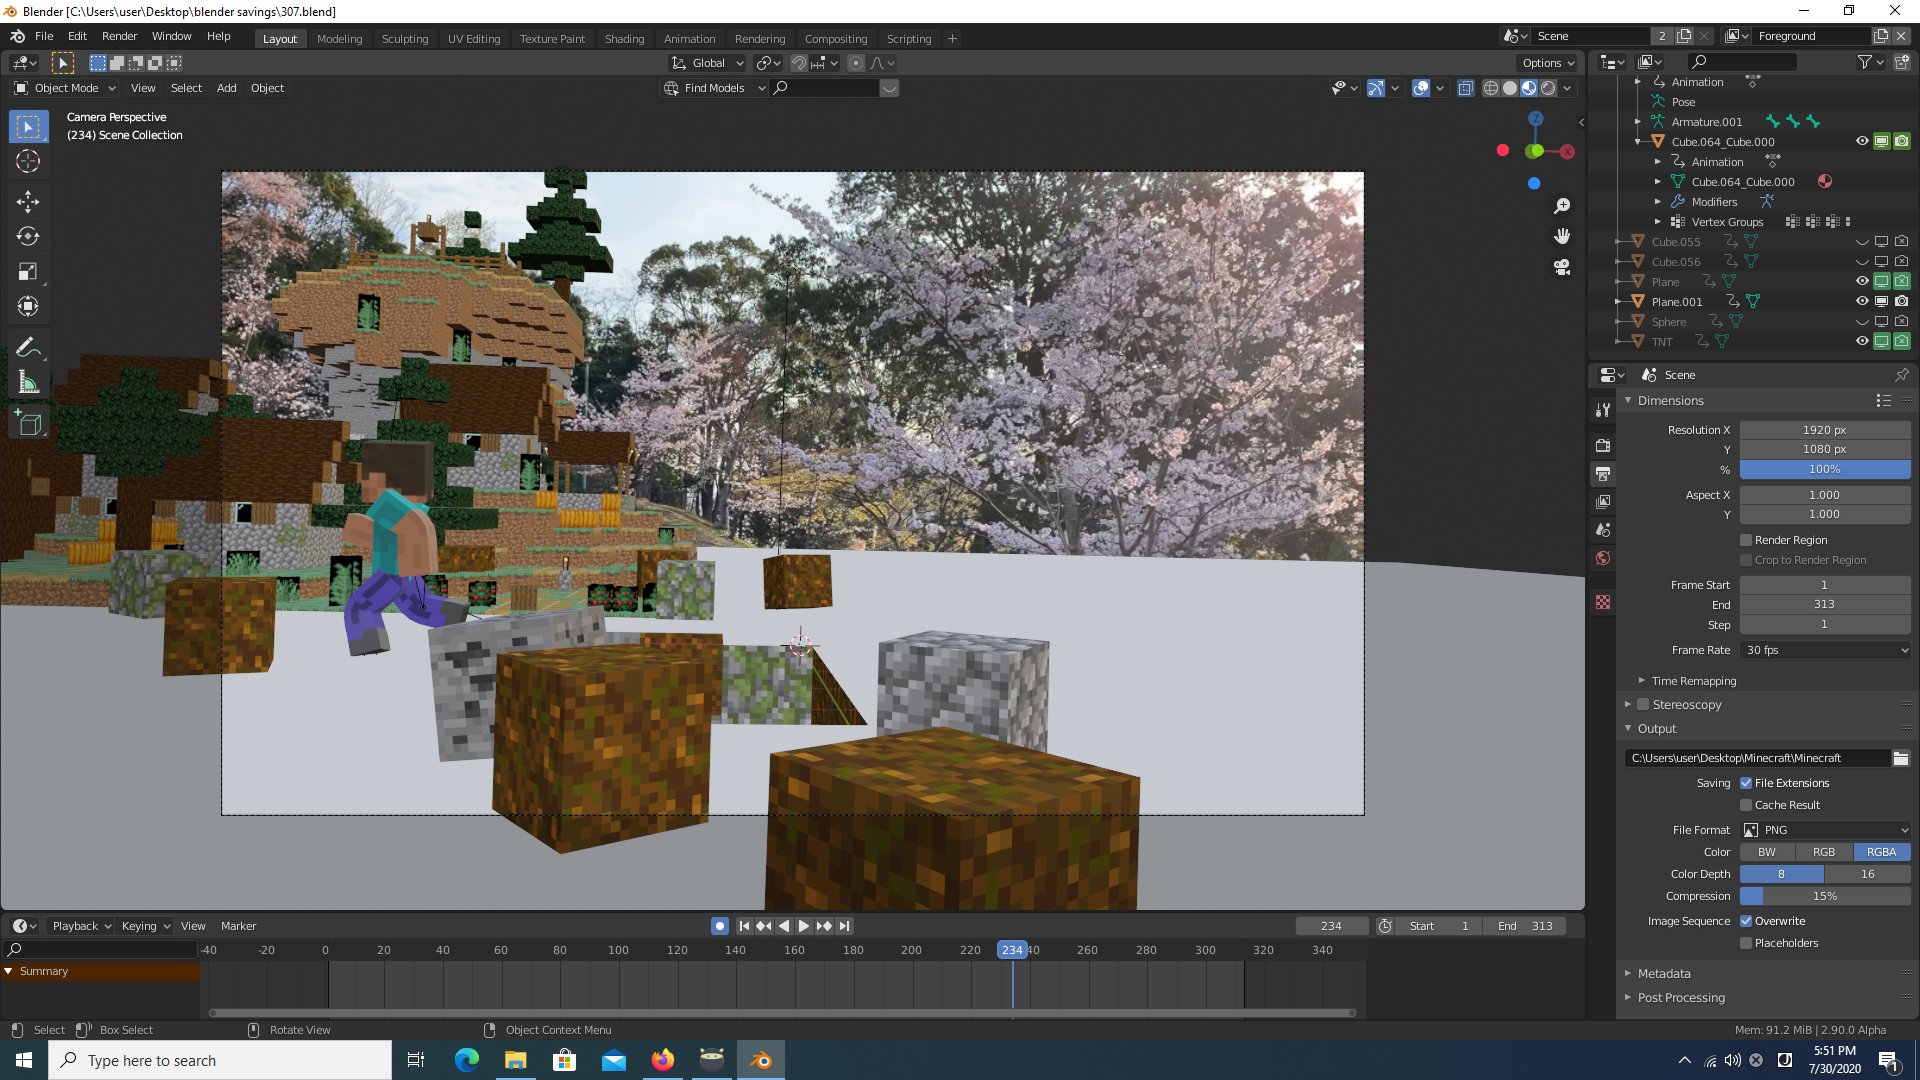The height and width of the screenshot is (1080, 1920).
Task: Select the Scale tool
Action: pos(28,271)
